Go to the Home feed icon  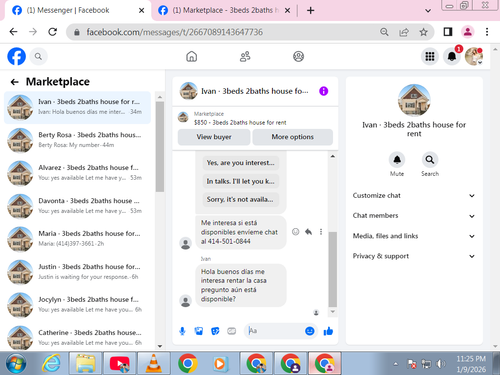click(191, 56)
